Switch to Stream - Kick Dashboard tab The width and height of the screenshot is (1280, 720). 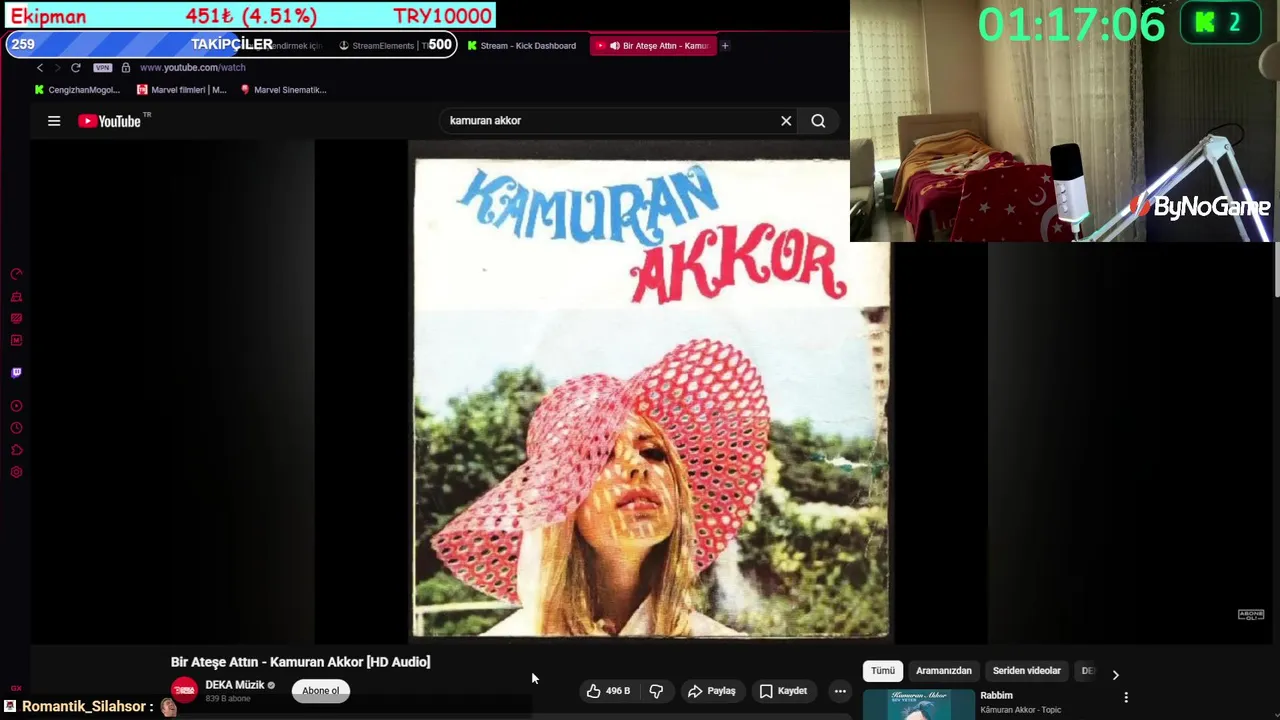point(522,45)
